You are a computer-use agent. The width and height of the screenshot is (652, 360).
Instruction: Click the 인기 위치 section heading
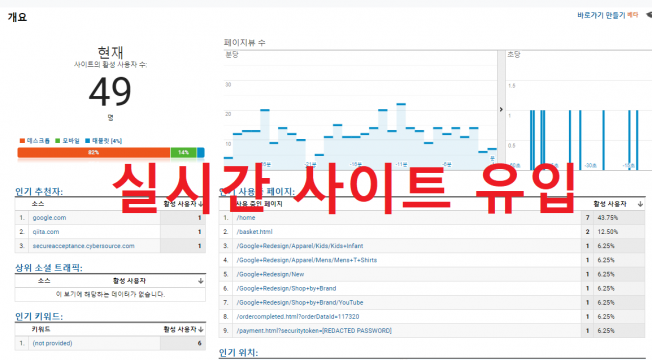238,353
